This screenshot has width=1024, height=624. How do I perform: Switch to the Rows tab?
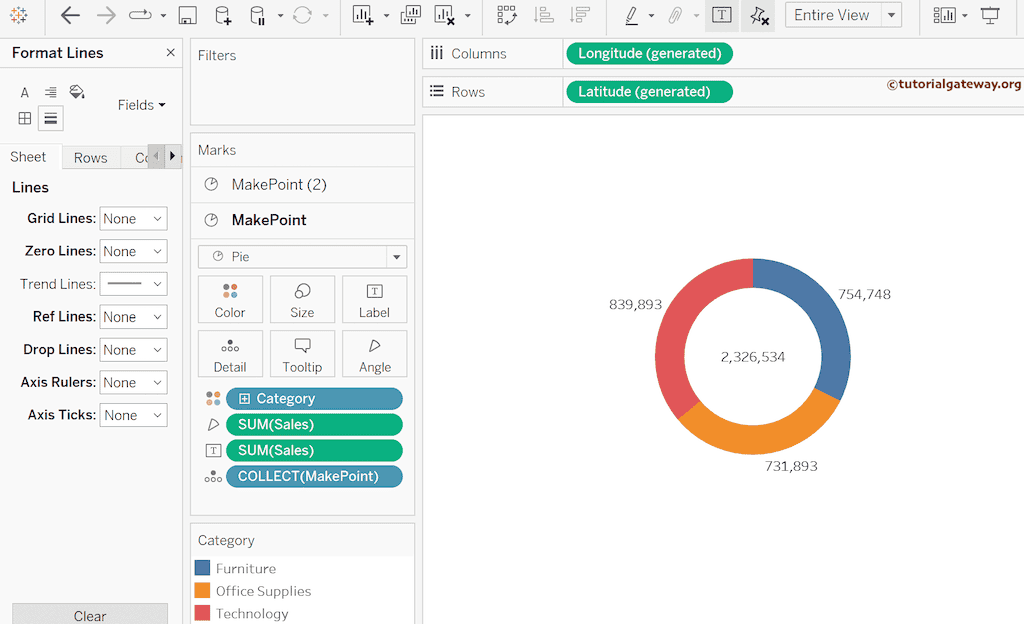(x=90, y=157)
